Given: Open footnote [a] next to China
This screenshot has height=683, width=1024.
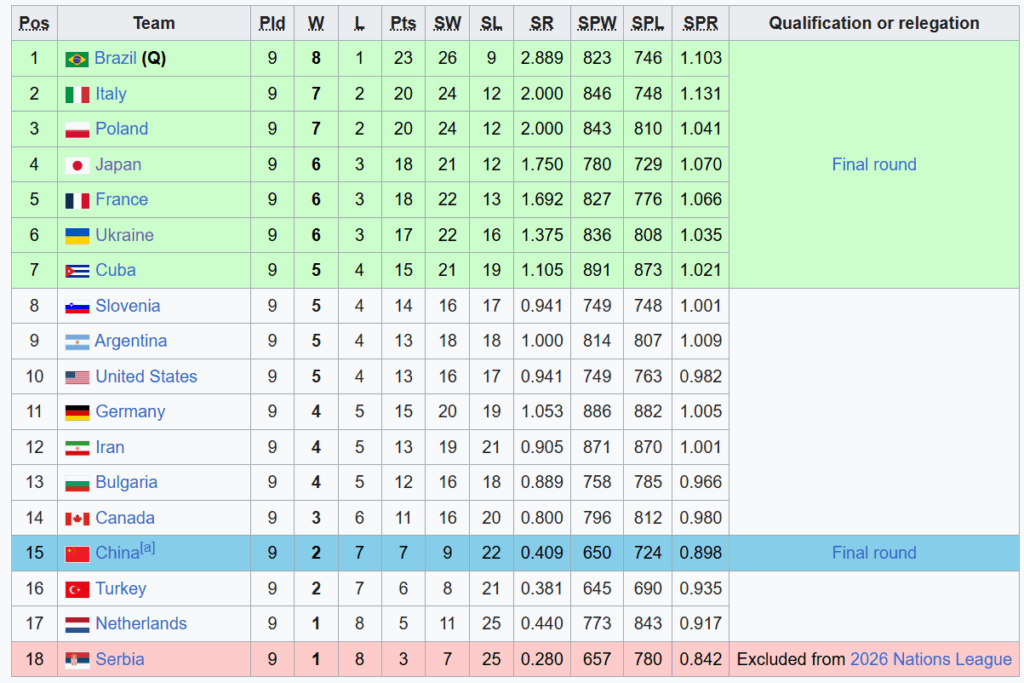Looking at the screenshot, I should pyautogui.click(x=148, y=548).
